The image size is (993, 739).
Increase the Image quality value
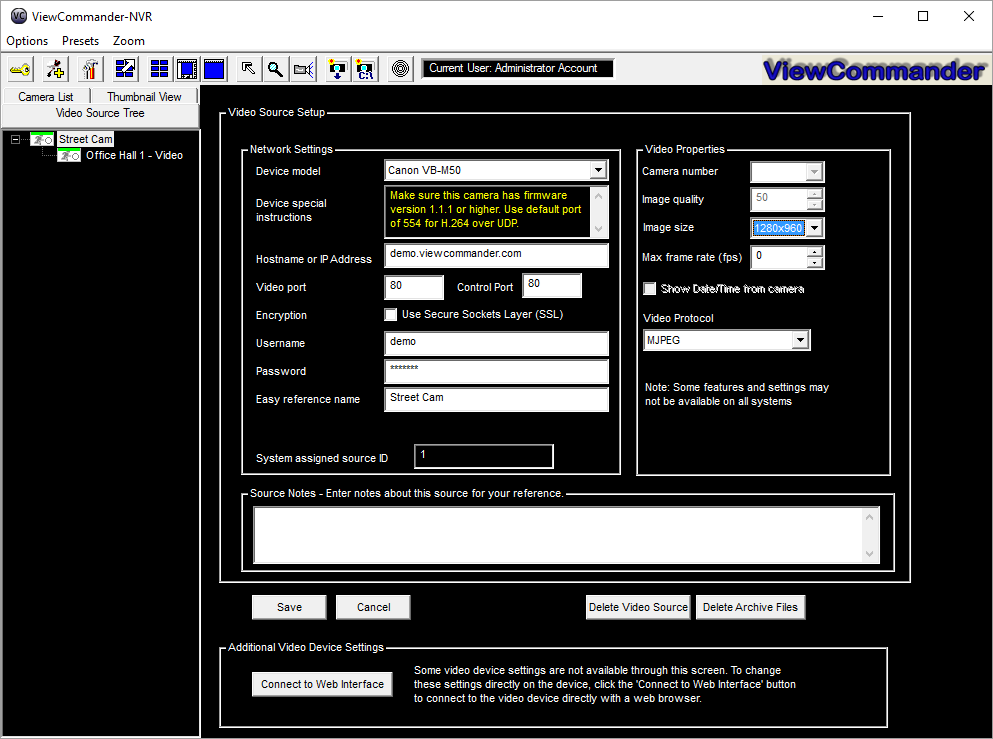[815, 194]
